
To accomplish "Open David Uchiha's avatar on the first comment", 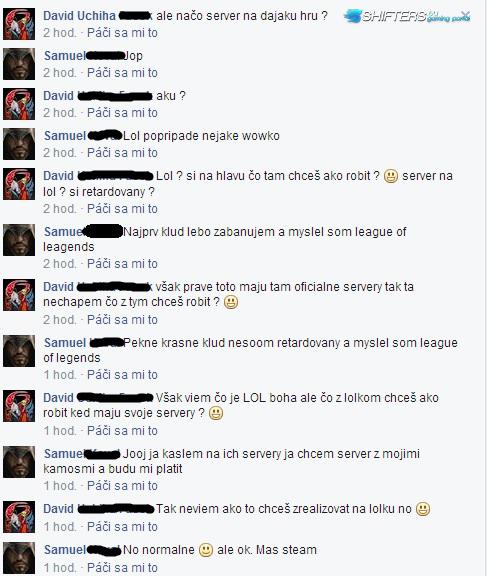I will point(19,24).
